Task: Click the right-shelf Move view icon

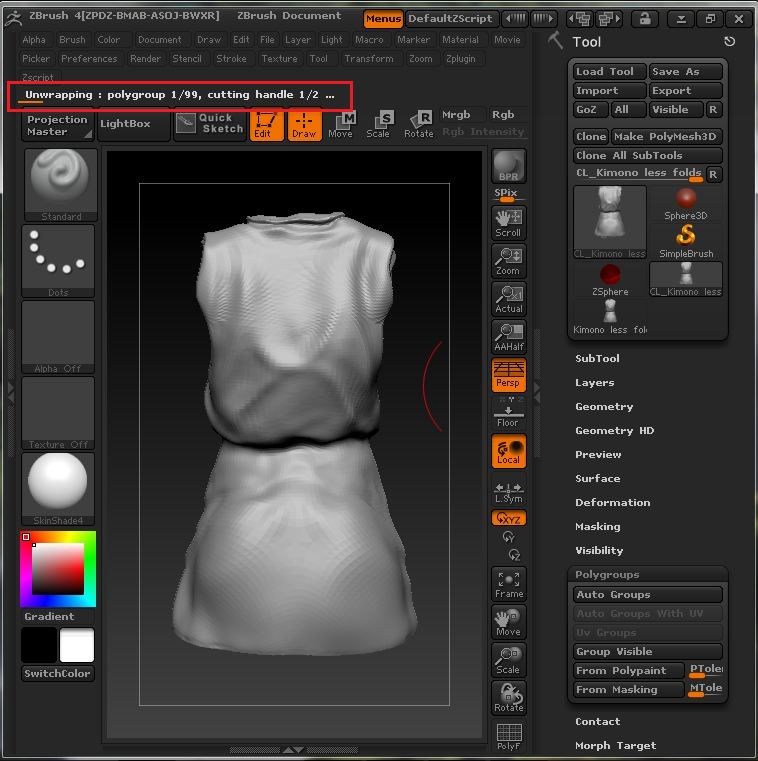Action: (509, 622)
